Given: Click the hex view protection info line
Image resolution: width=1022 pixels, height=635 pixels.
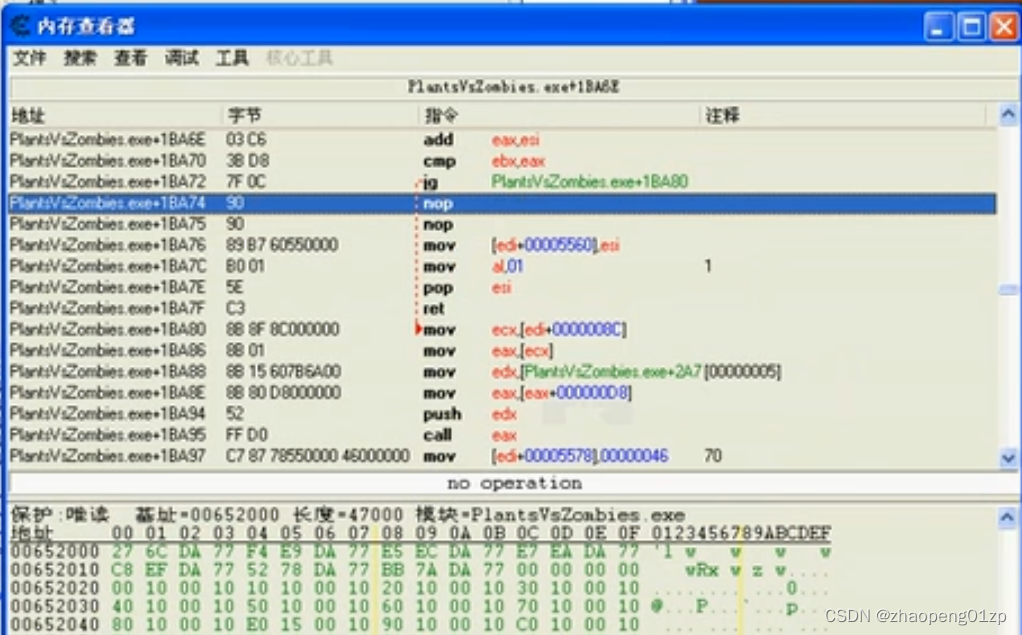Looking at the screenshot, I should pyautogui.click(x=348, y=515).
